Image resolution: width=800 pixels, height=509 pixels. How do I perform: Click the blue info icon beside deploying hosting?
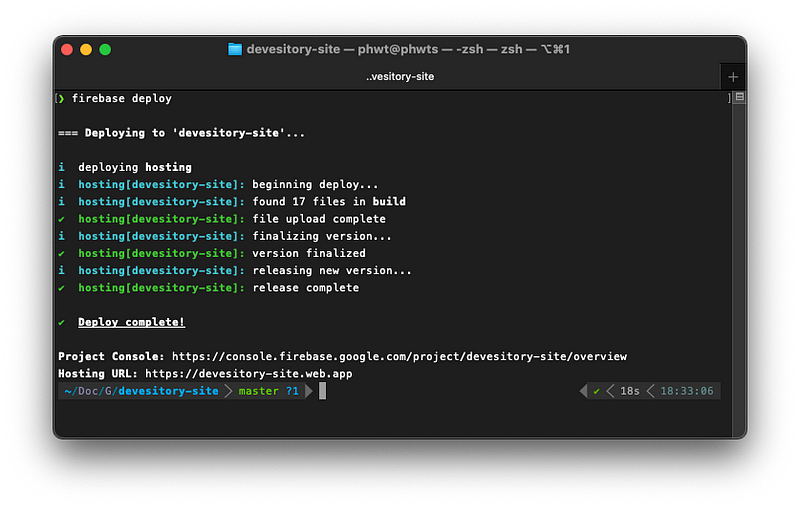(x=62, y=167)
